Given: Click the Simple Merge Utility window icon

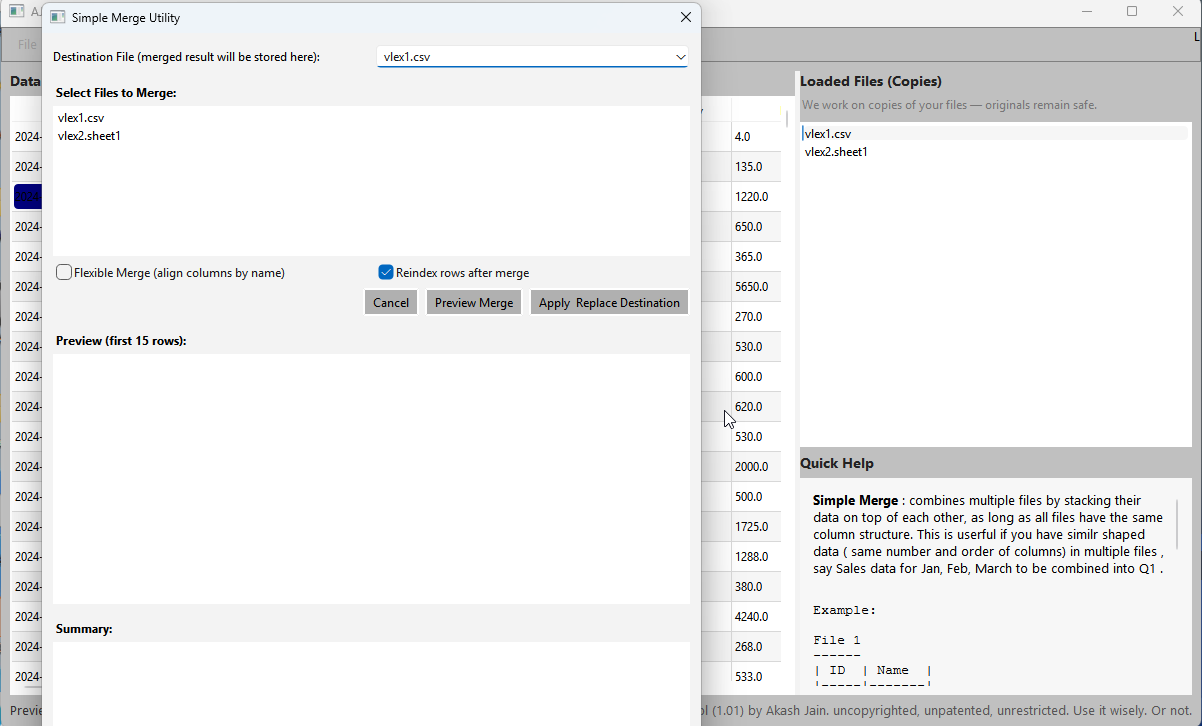Looking at the screenshot, I should pyautogui.click(x=57, y=17).
